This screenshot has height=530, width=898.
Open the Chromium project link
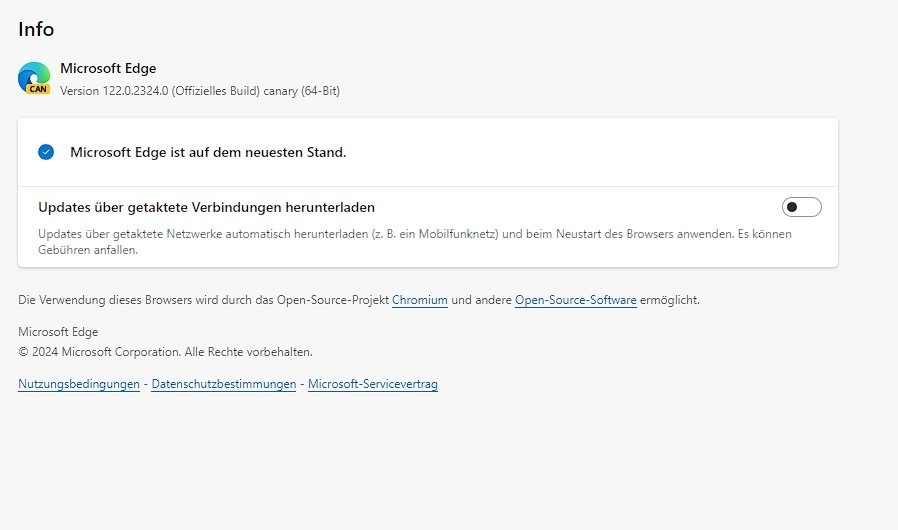419,300
